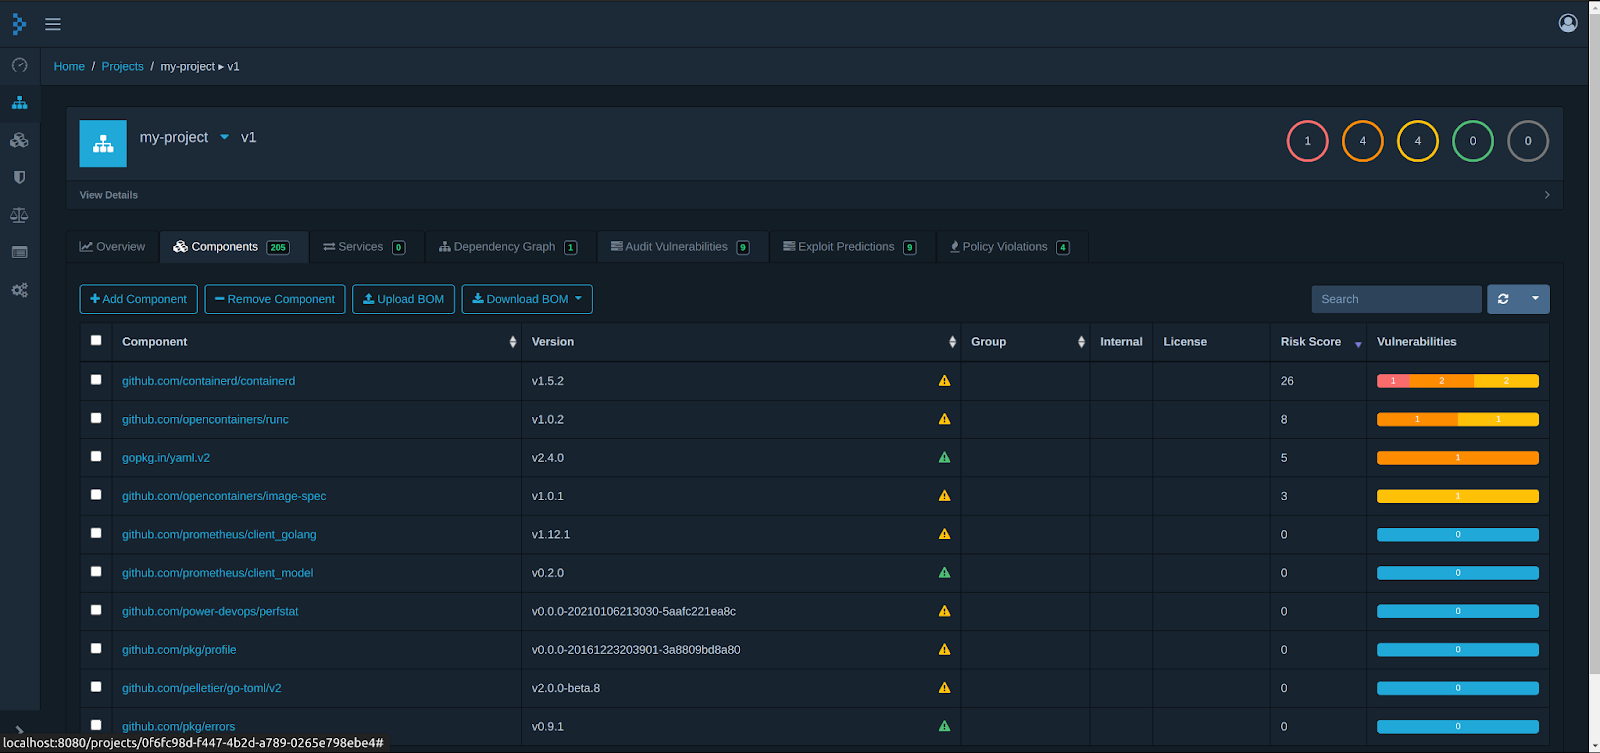The height and width of the screenshot is (753, 1600).
Task: Click the refresh table icon button
Action: tap(1503, 299)
